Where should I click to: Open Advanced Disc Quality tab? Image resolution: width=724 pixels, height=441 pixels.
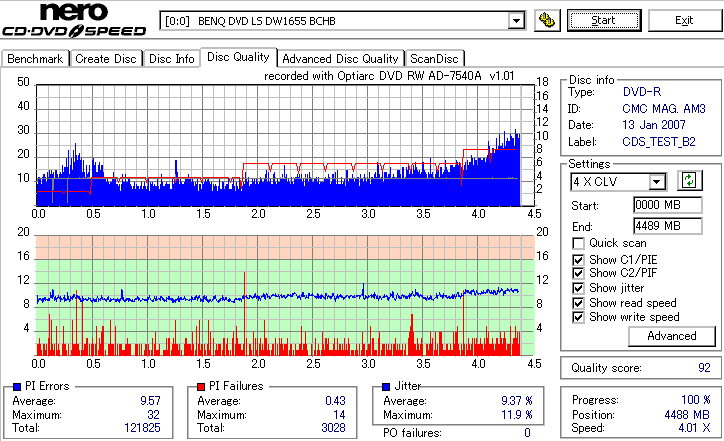pyautogui.click(x=340, y=59)
